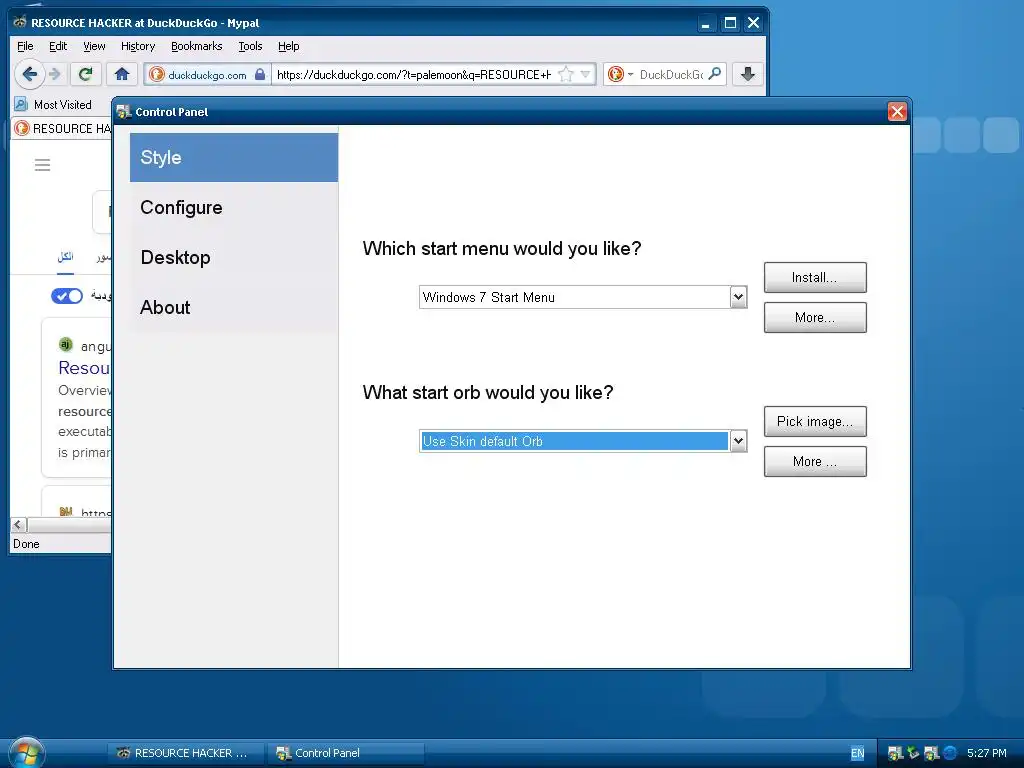Click the left arrow of Mypal's horizontal scrollbar

(18, 524)
